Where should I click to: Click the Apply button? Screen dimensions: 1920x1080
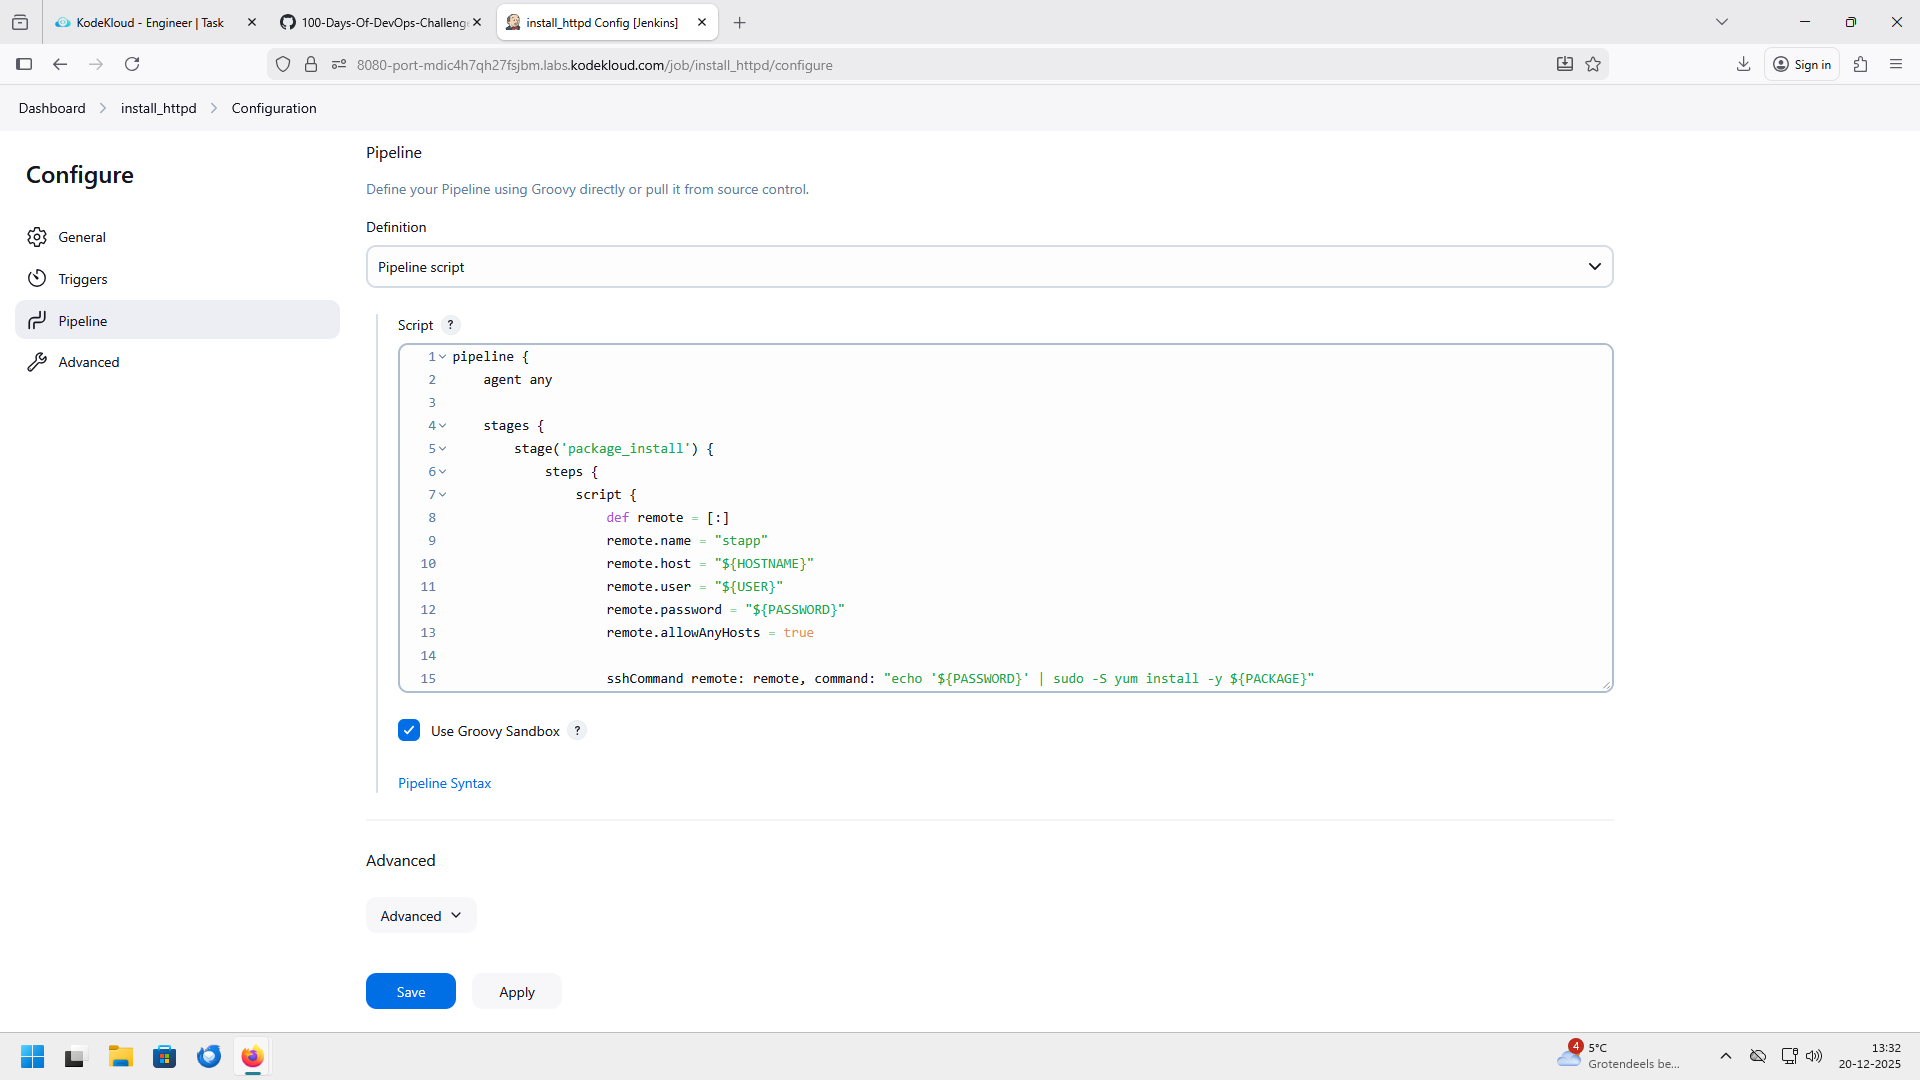516,992
